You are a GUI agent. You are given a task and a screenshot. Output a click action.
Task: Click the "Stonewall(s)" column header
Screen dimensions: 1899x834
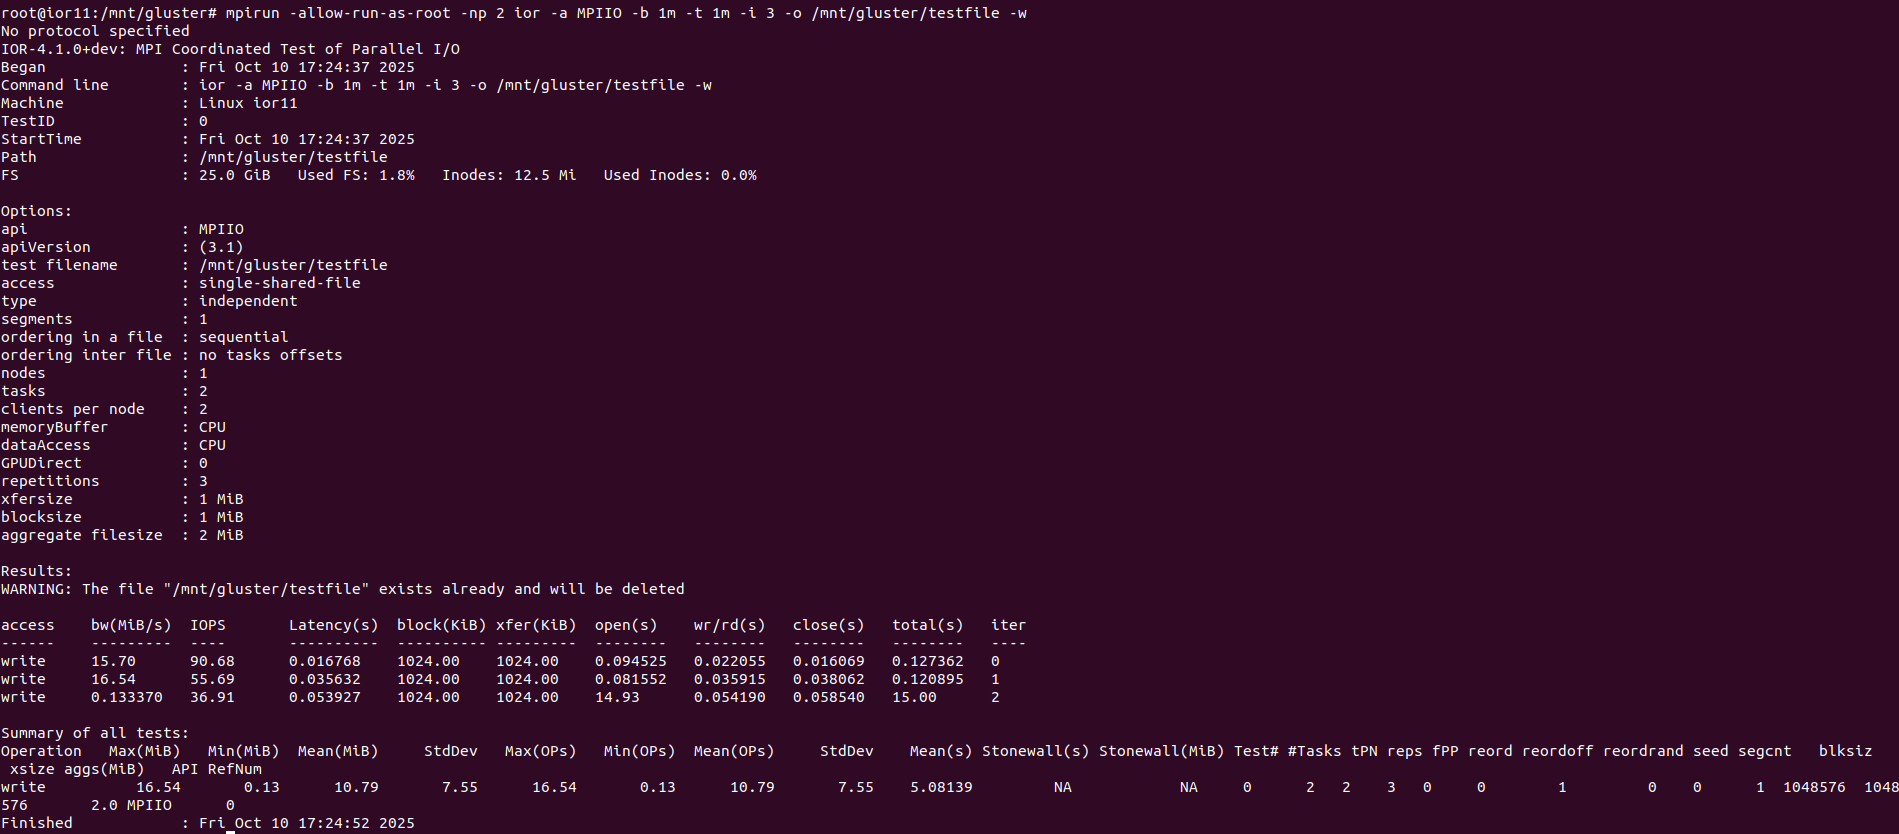coord(1035,751)
